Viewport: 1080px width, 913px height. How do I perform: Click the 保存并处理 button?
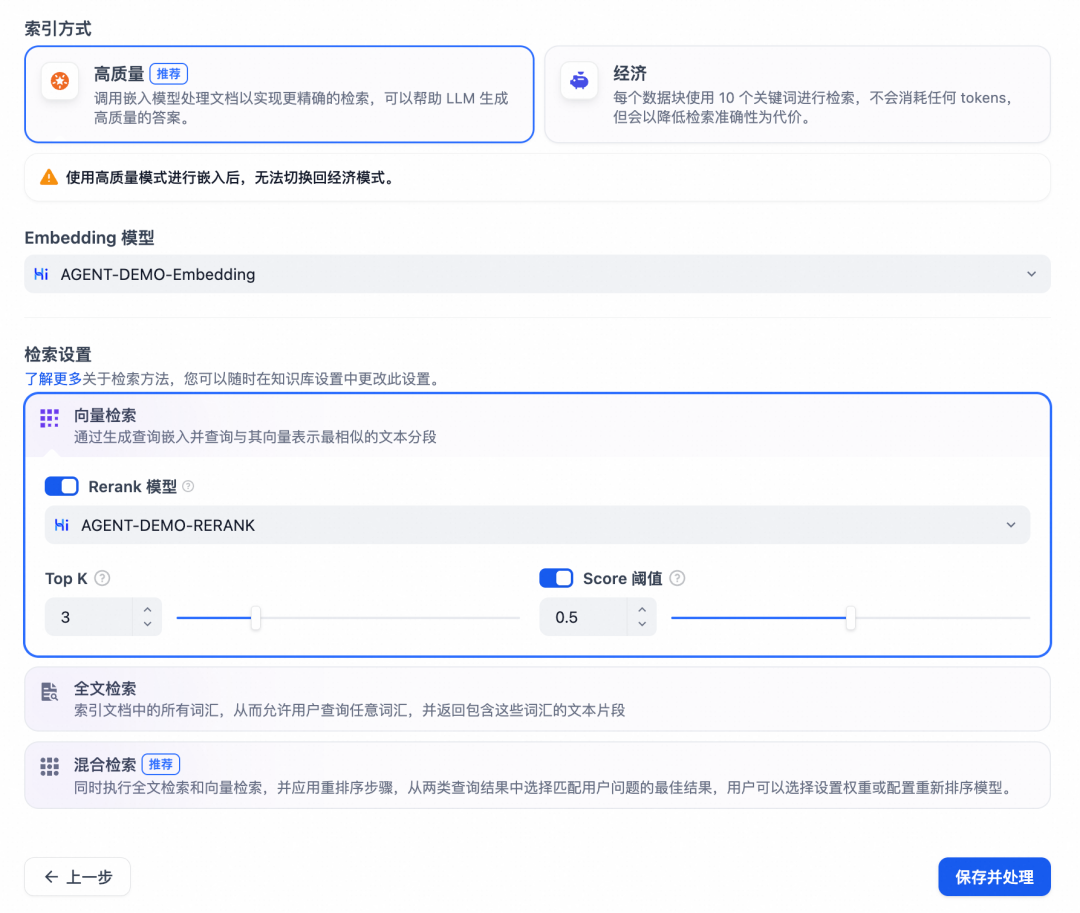[994, 876]
